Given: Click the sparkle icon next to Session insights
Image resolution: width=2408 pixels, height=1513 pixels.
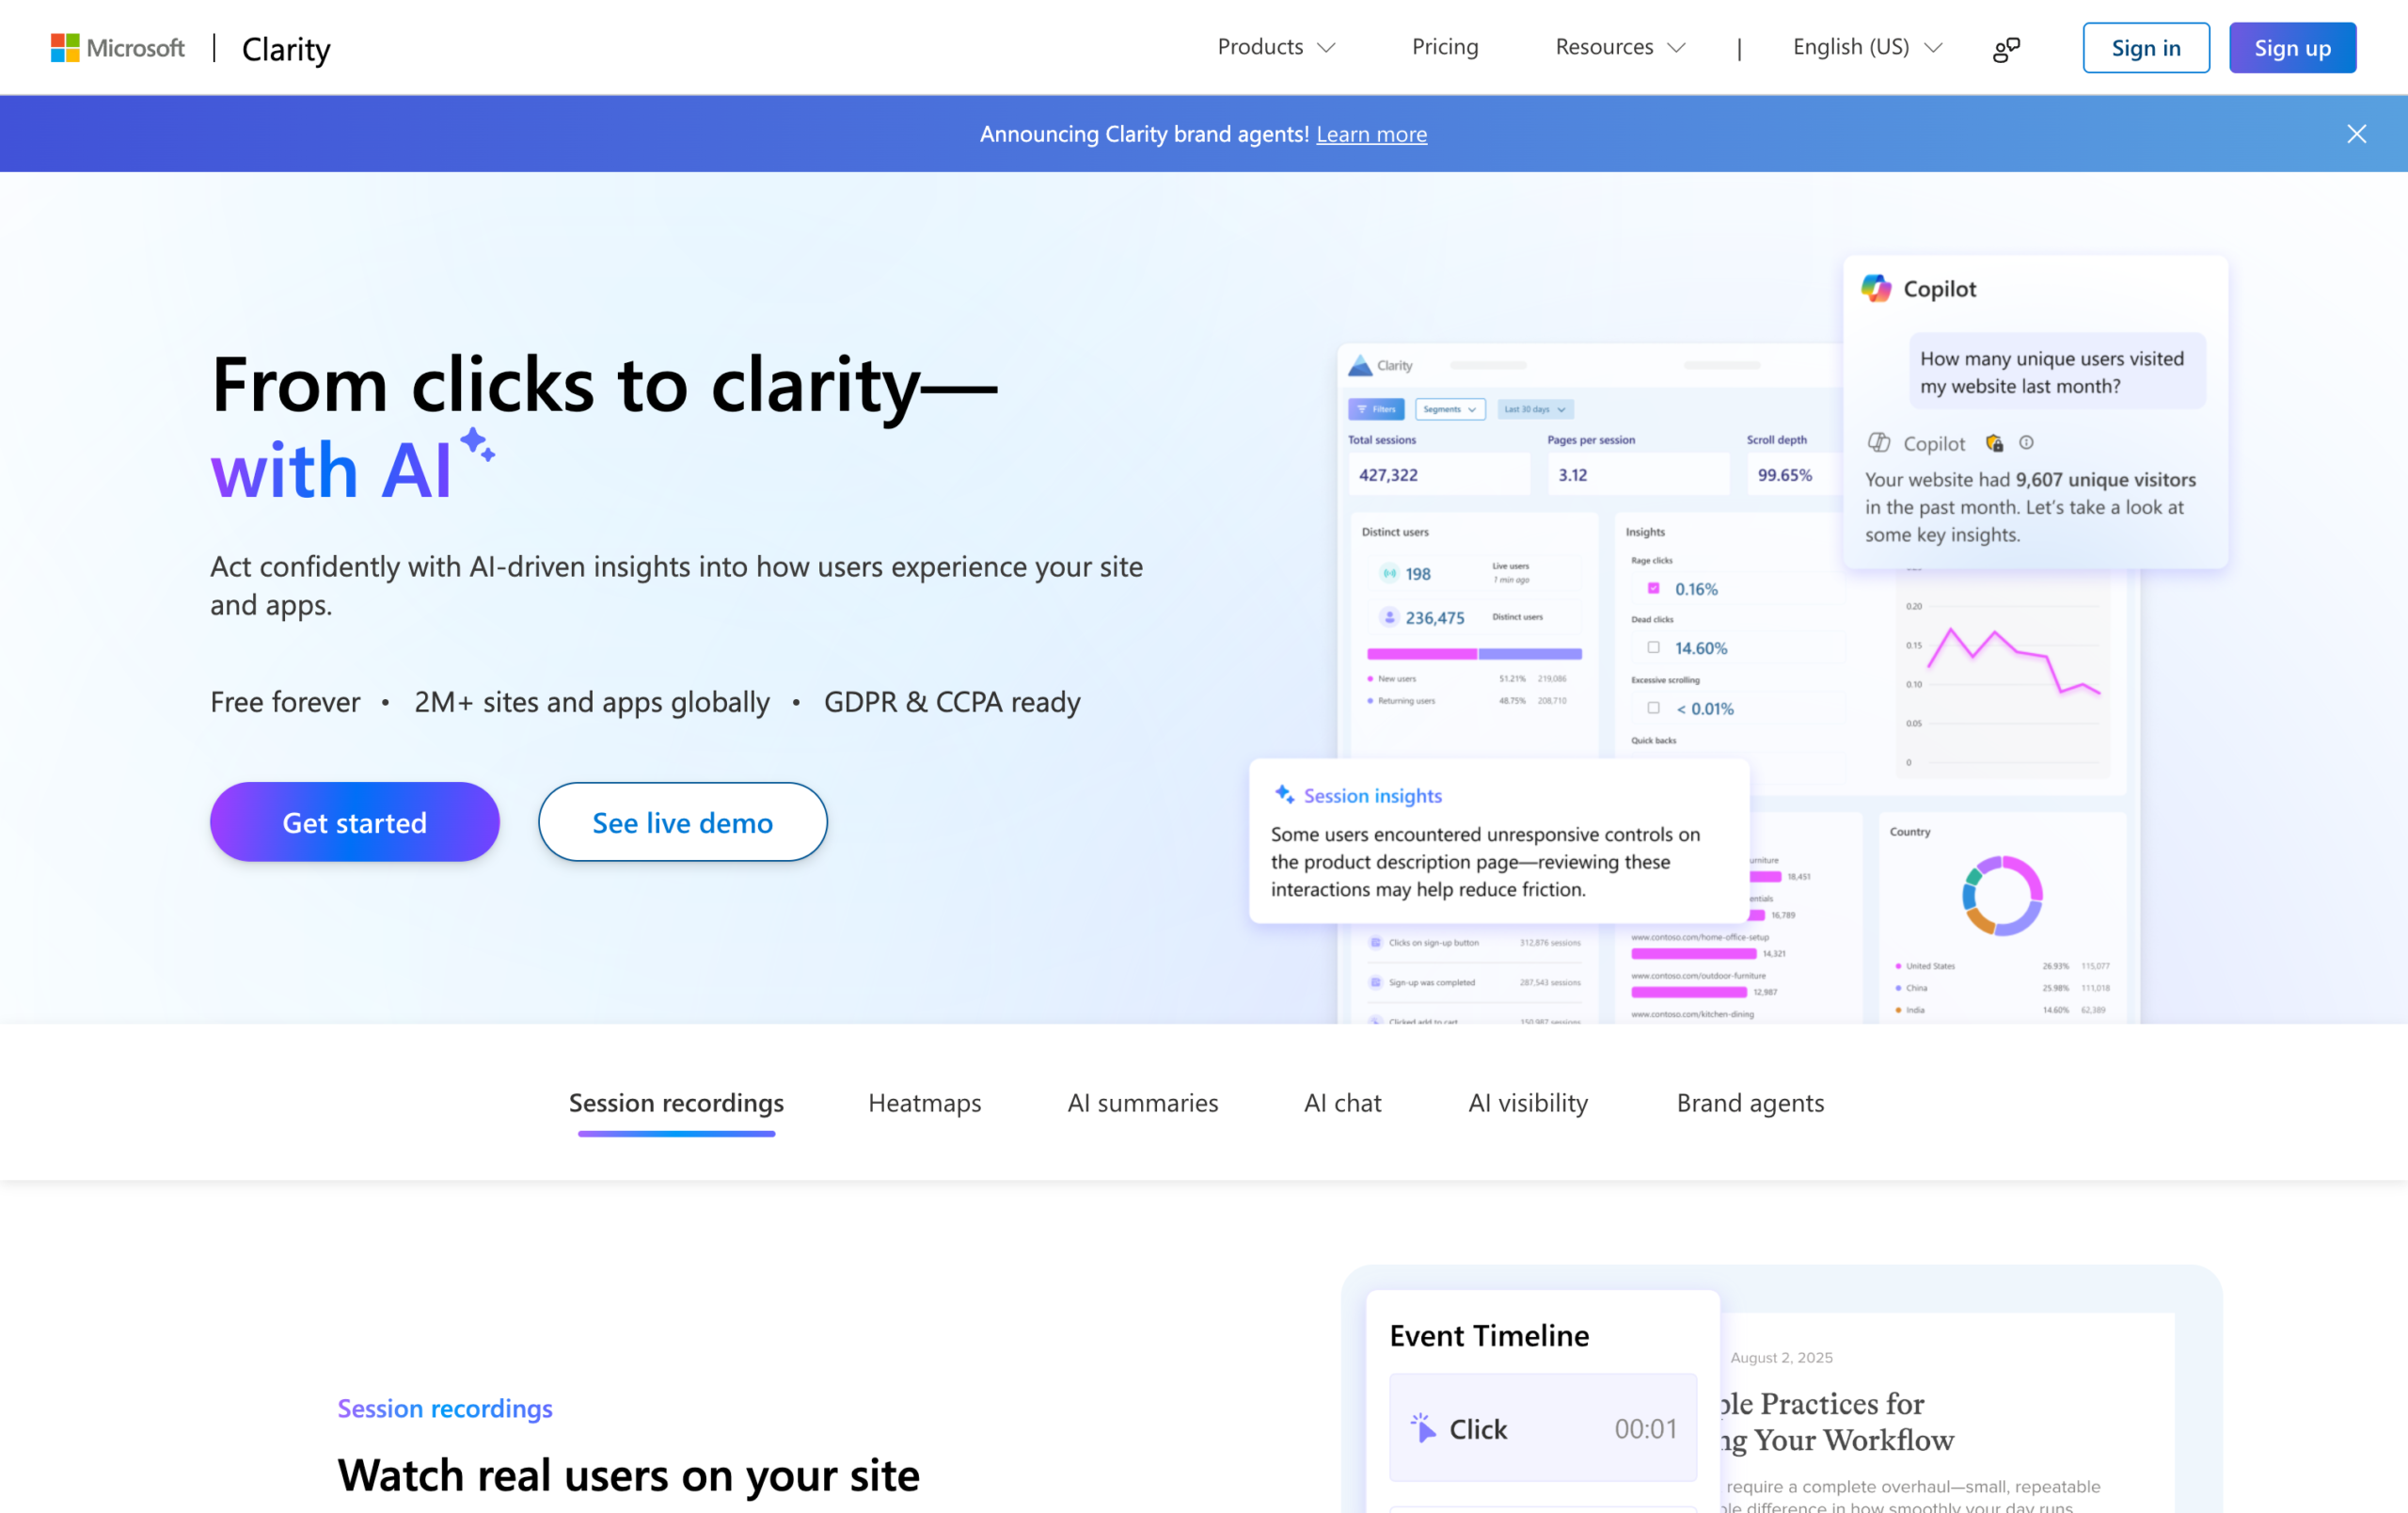Looking at the screenshot, I should tap(1284, 794).
